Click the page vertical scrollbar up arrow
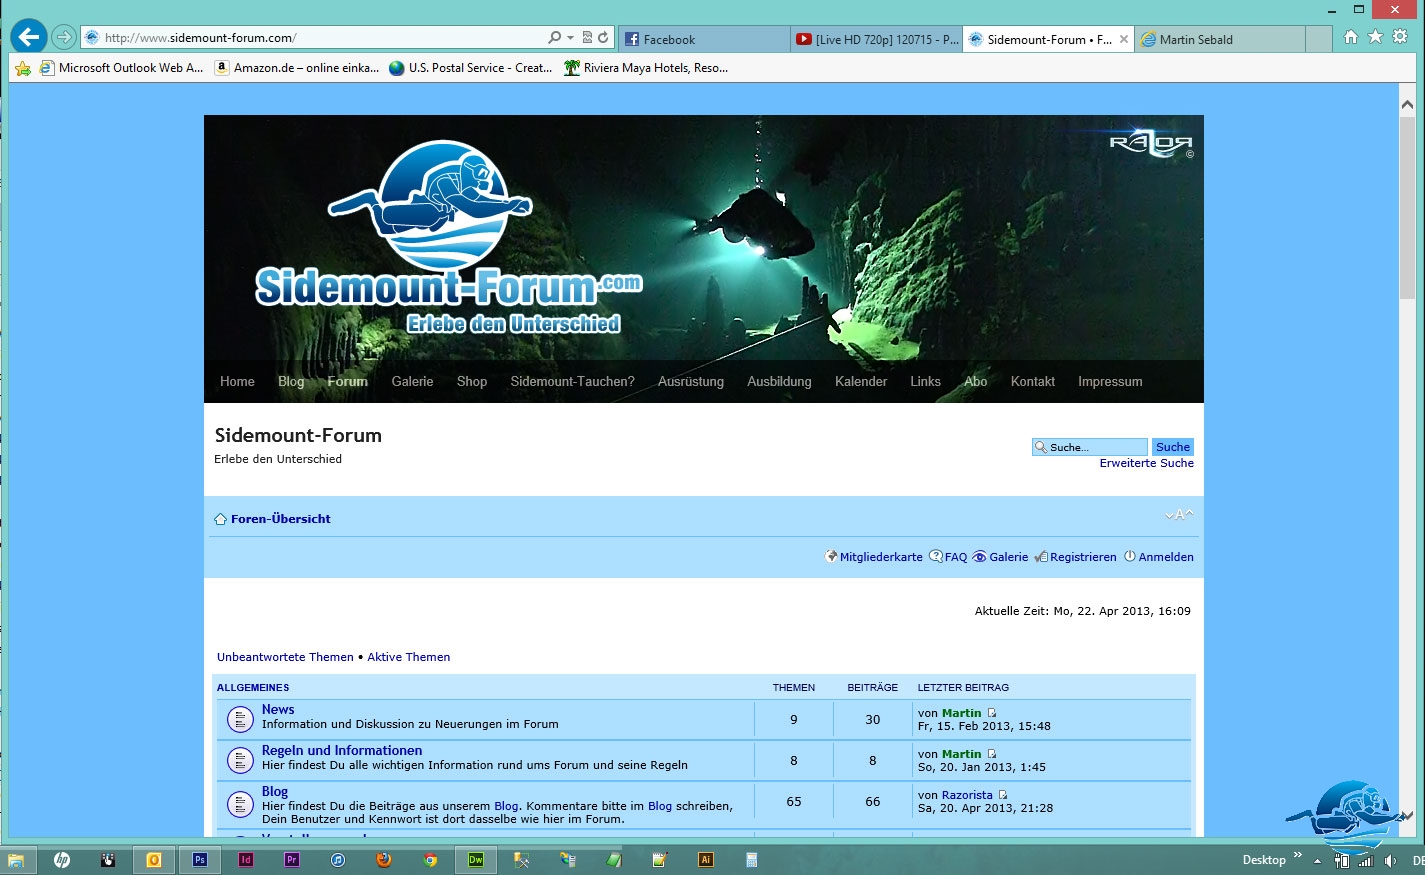1425x875 pixels. coord(1407,104)
